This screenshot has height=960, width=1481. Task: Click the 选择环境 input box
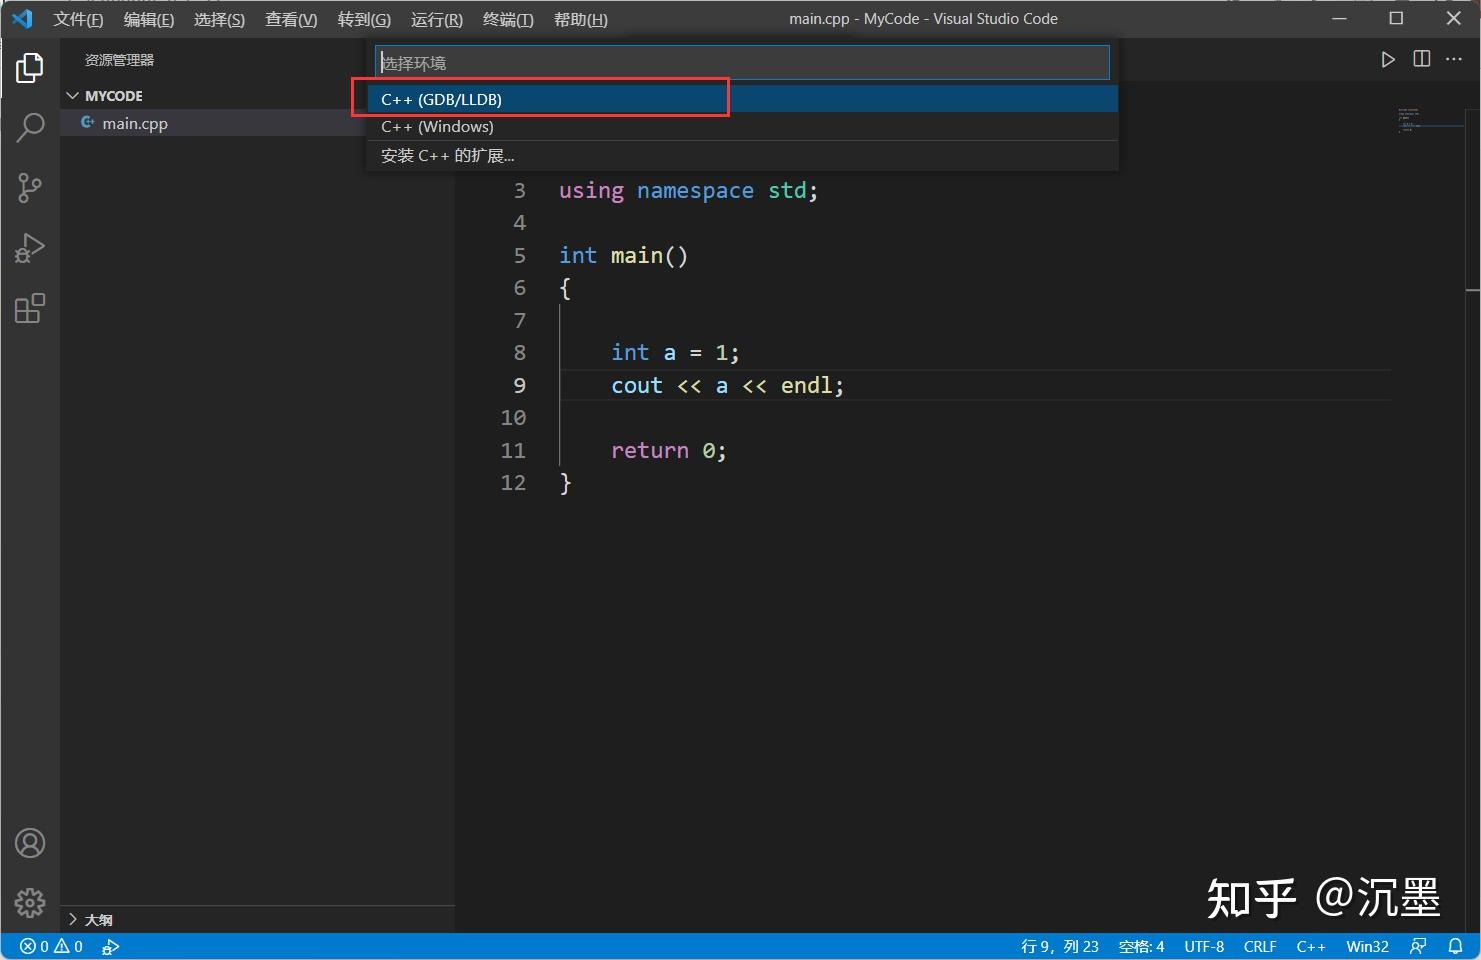click(742, 63)
